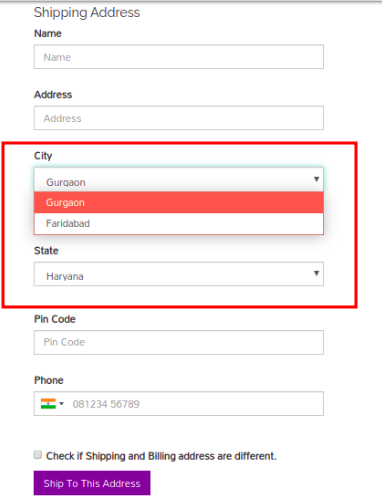382x504 pixels.
Task: Choose Faridabad from the city list
Action: coord(179,223)
